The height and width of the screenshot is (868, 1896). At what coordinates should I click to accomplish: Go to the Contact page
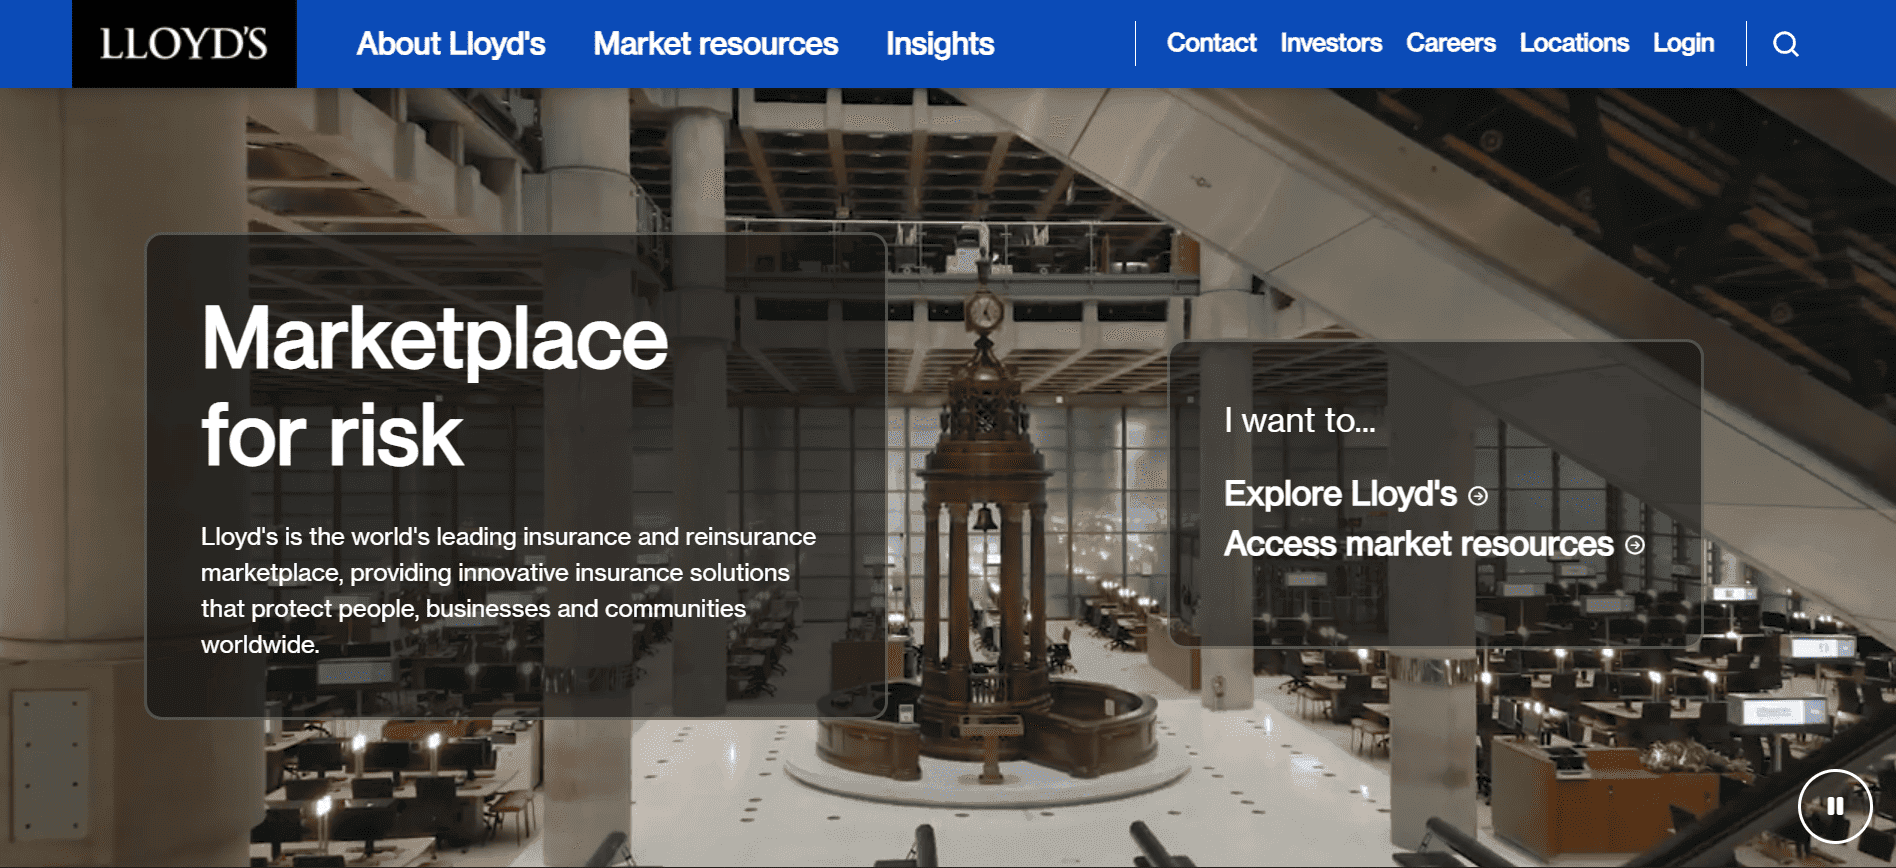click(1211, 43)
